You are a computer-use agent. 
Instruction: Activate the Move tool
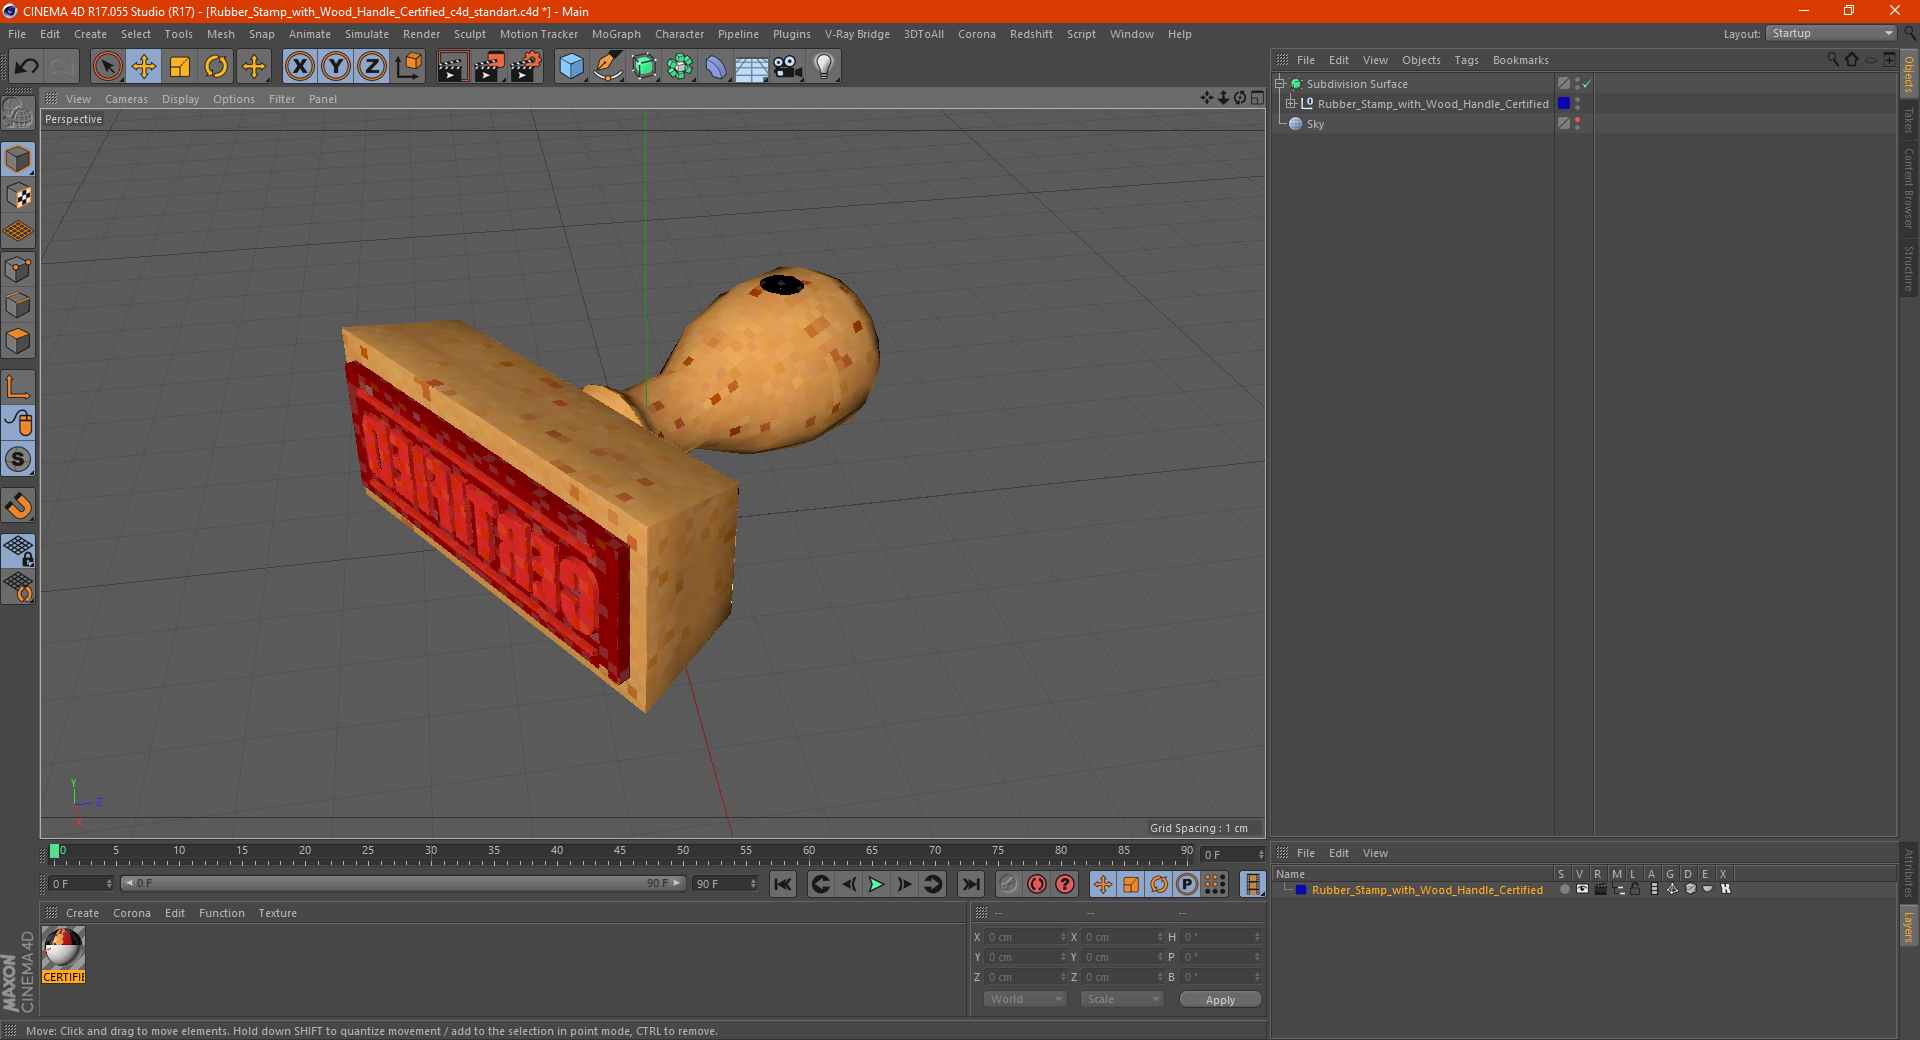tap(144, 67)
